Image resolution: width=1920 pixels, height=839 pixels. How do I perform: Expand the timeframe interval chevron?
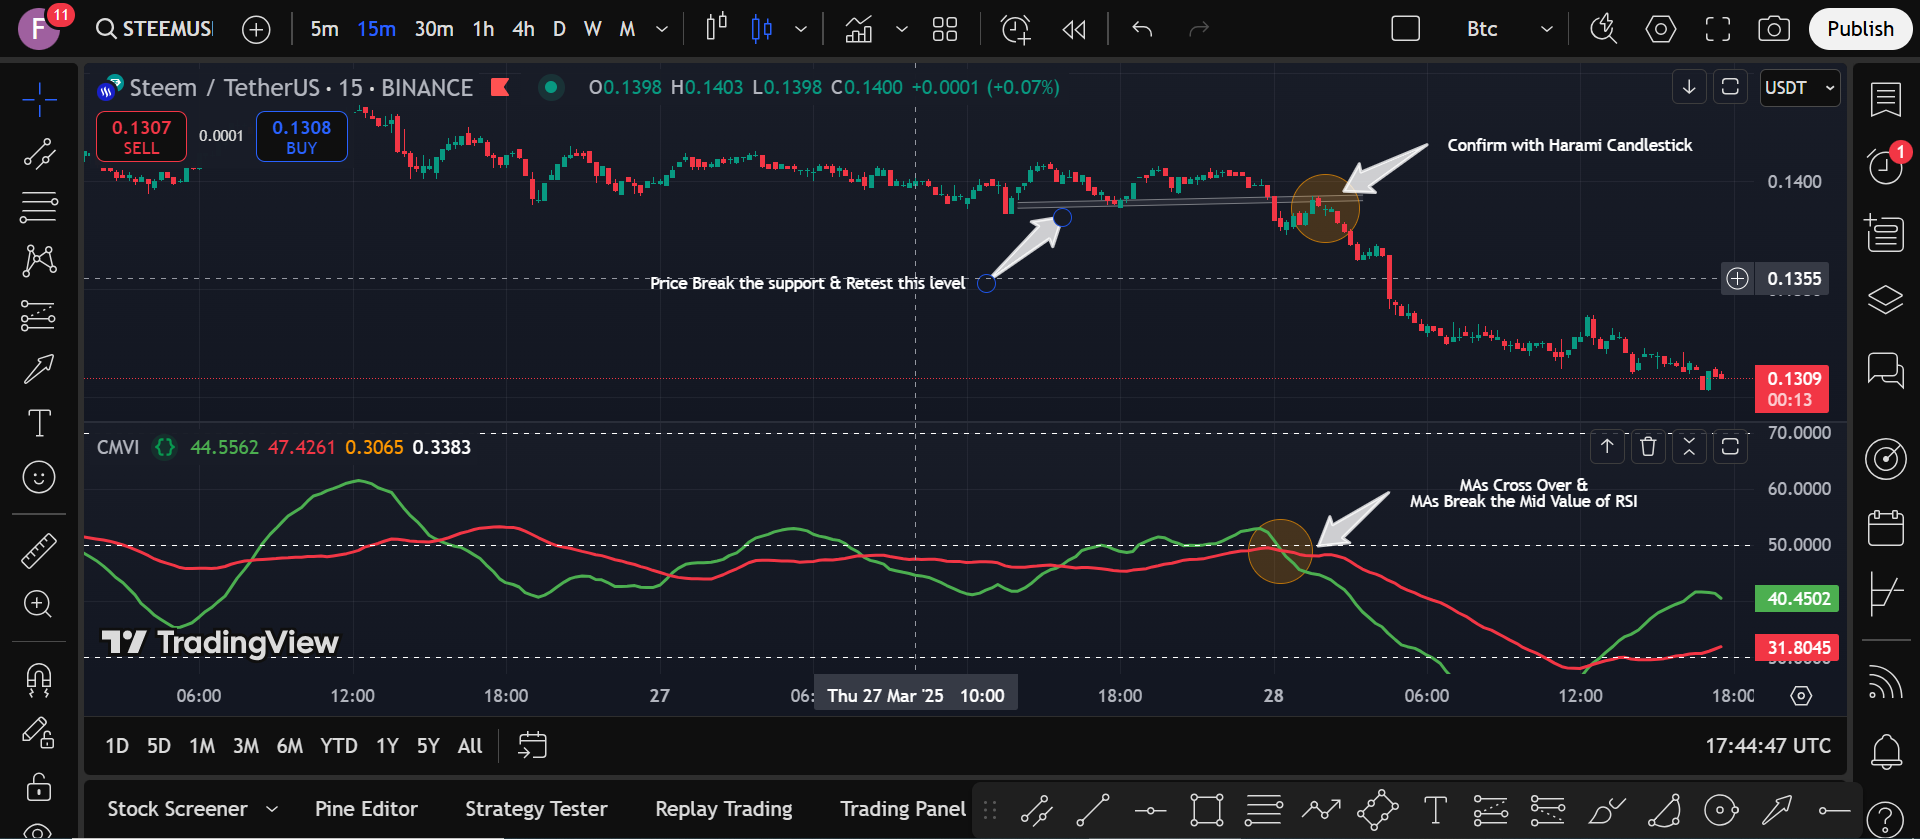click(661, 29)
